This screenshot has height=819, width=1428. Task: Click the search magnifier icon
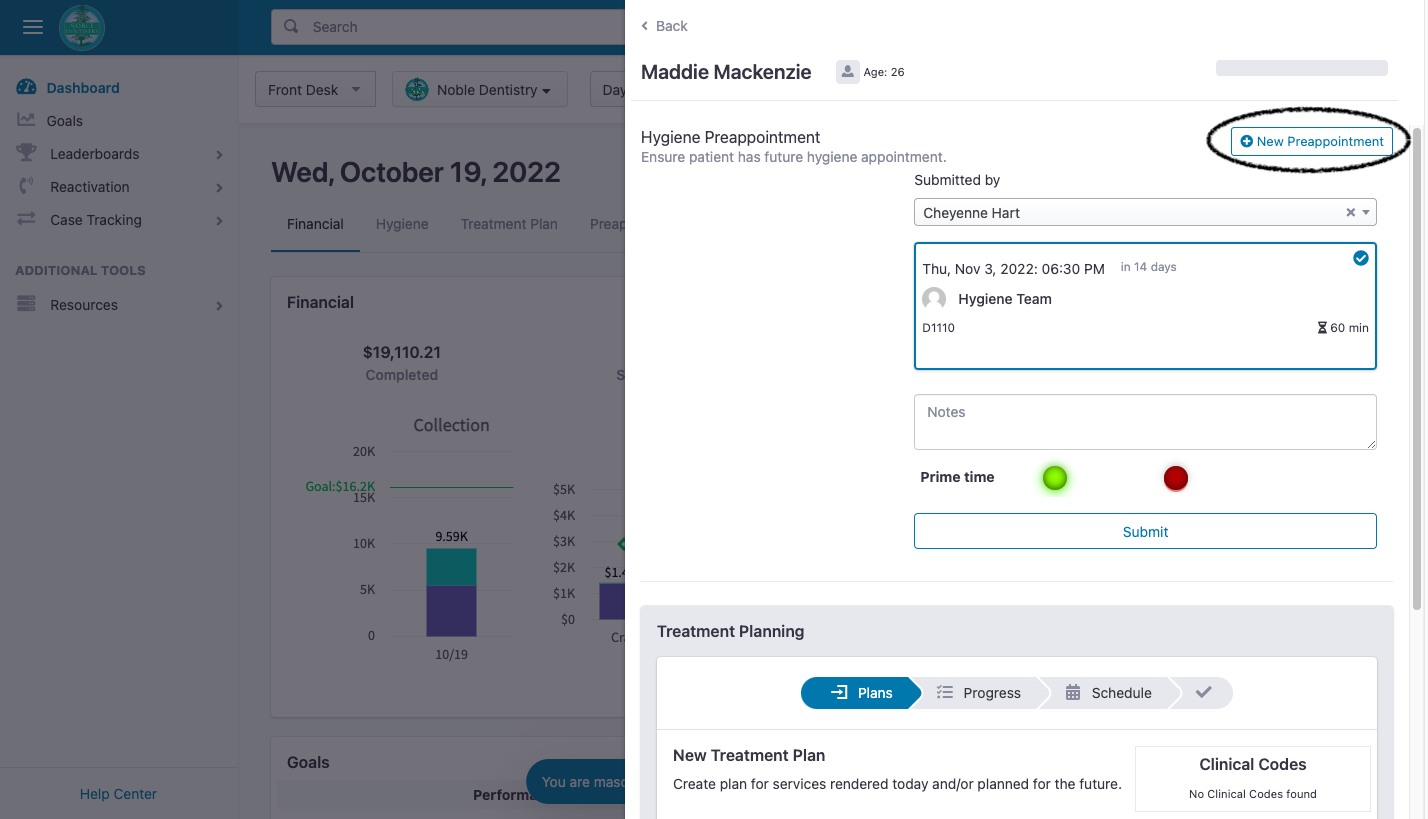pos(291,27)
